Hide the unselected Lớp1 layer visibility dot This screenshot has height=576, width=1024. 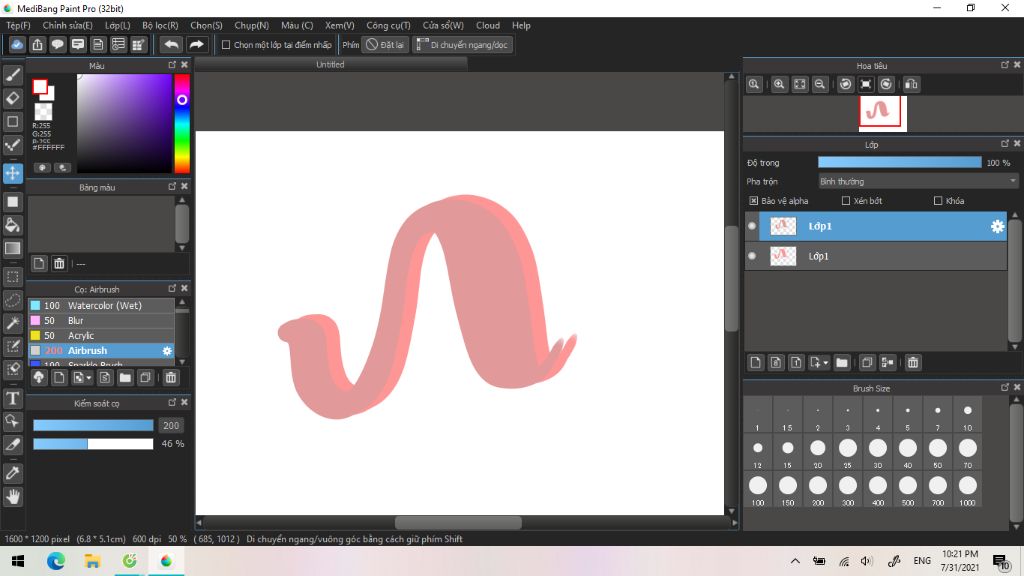pos(752,256)
